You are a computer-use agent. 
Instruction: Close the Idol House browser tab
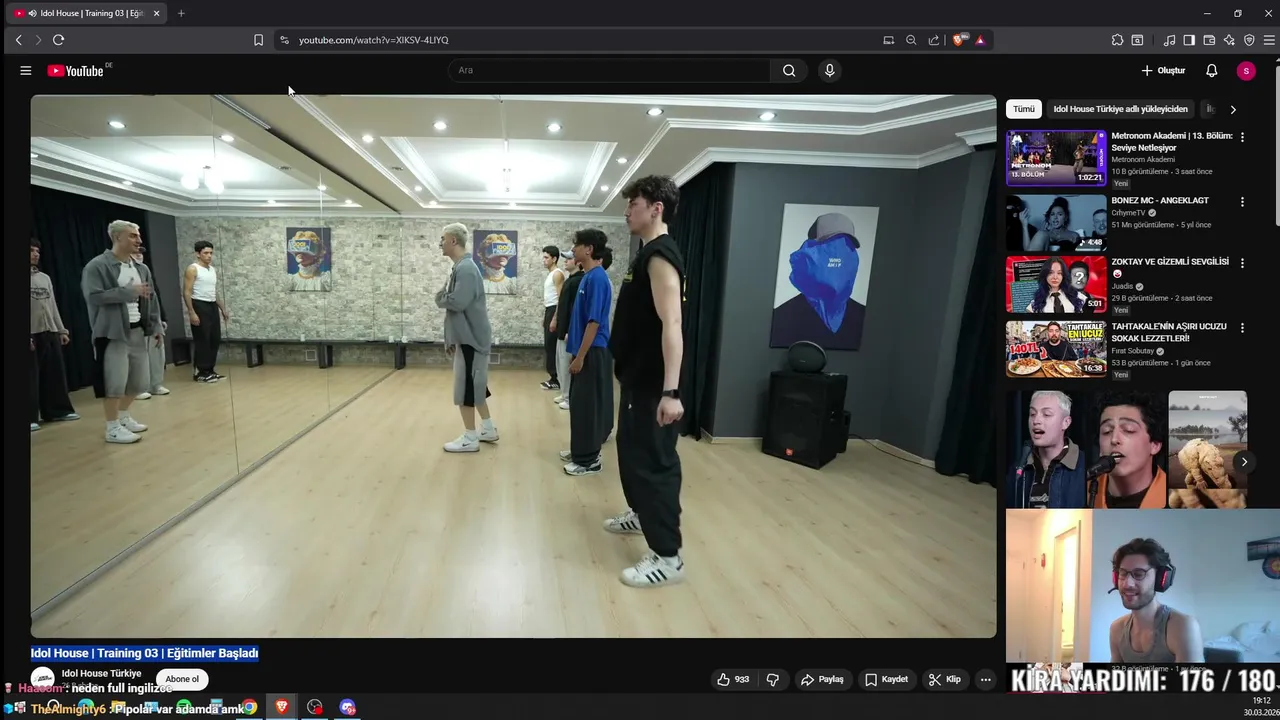click(x=156, y=13)
